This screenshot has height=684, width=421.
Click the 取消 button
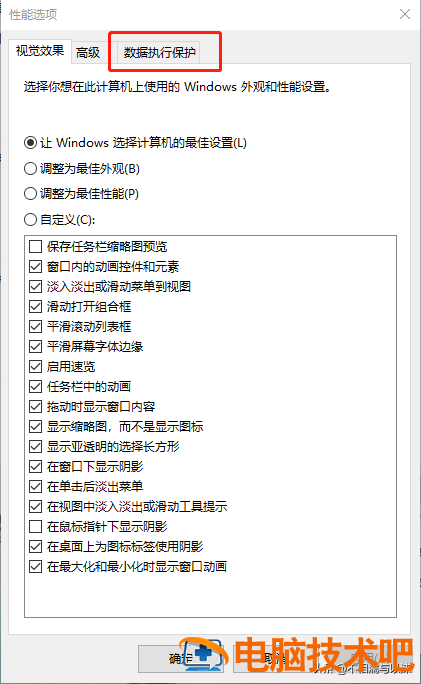pos(277,659)
